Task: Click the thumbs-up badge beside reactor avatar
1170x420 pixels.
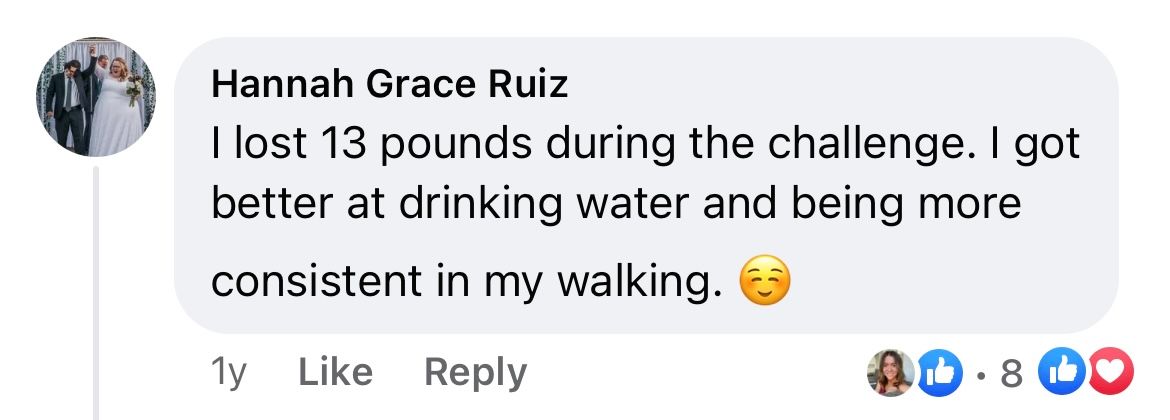Action: tap(938, 372)
